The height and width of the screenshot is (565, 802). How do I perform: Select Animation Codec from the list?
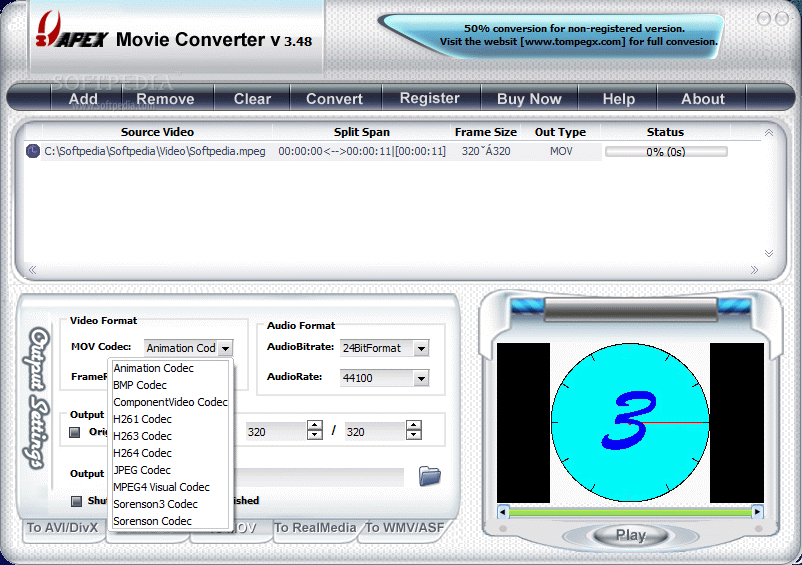170,368
